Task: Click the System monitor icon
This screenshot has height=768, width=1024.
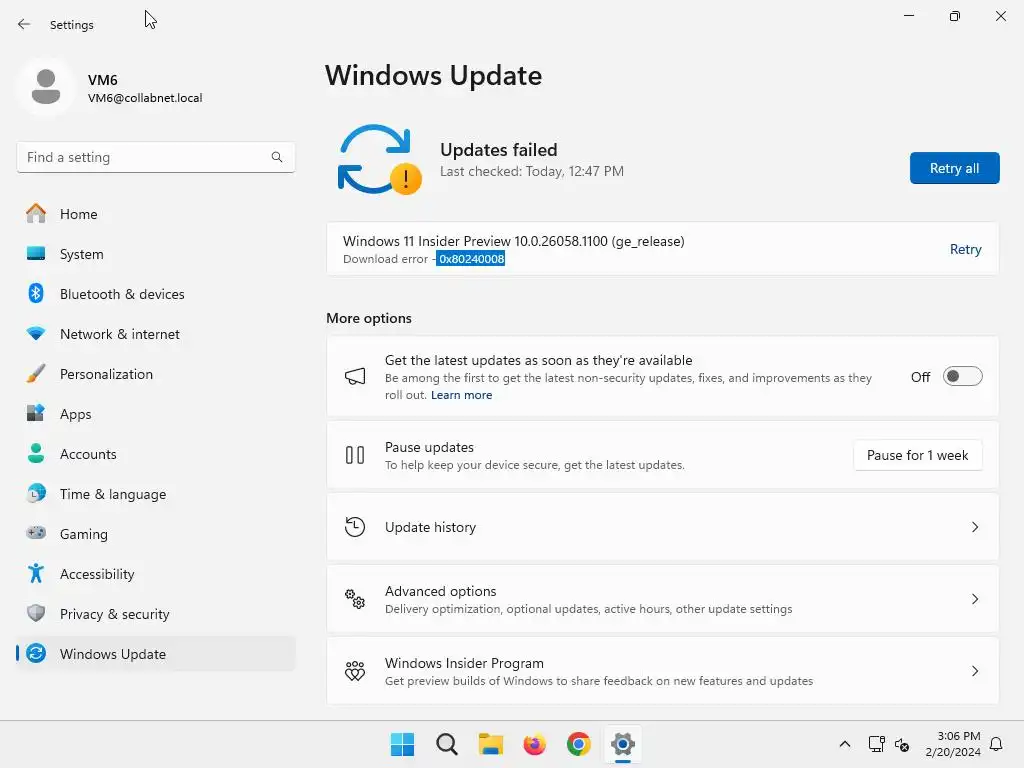Action: coord(36,253)
